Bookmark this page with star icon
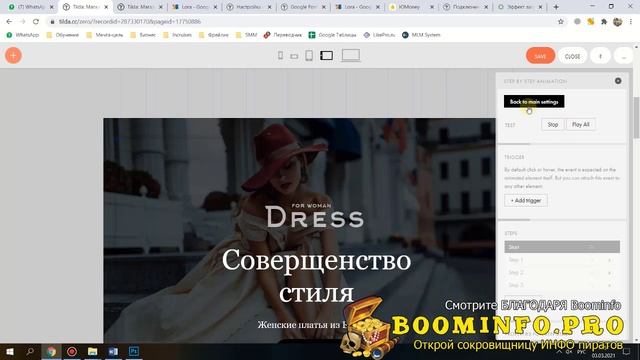The image size is (640, 360). [x=561, y=22]
